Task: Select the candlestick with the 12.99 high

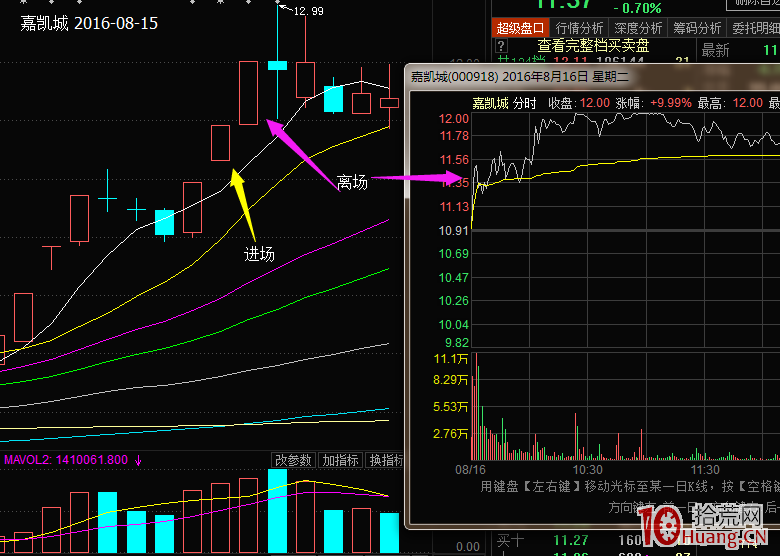Action: click(278, 65)
